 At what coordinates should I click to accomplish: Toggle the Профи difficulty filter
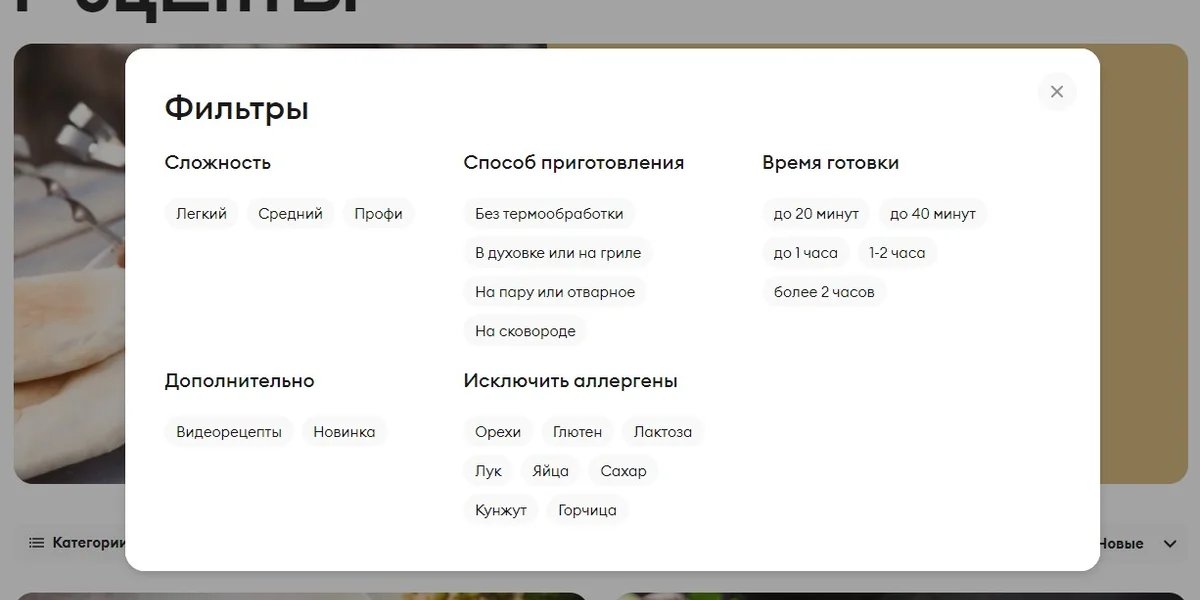click(379, 213)
